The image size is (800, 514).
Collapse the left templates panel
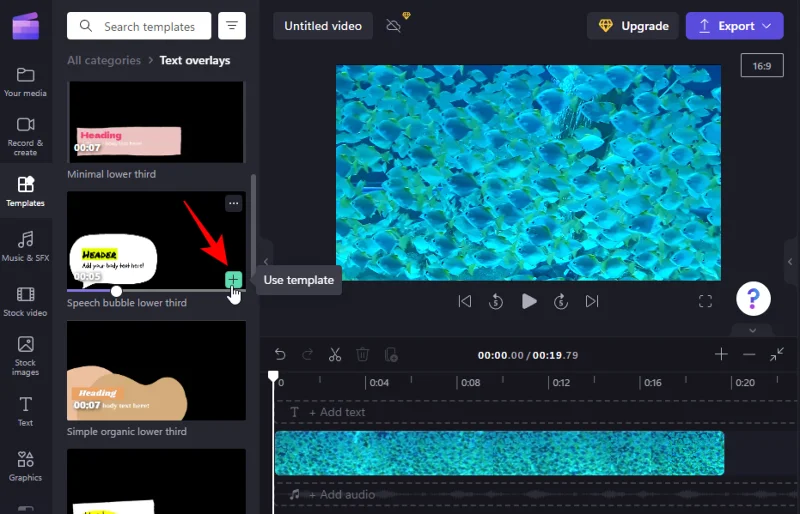[x=266, y=261]
